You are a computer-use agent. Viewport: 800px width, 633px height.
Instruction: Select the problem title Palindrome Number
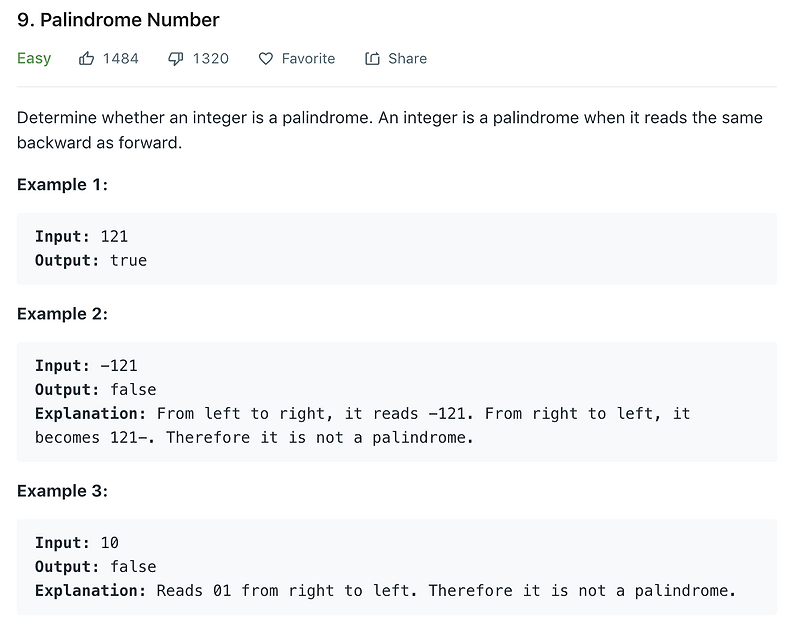116,19
